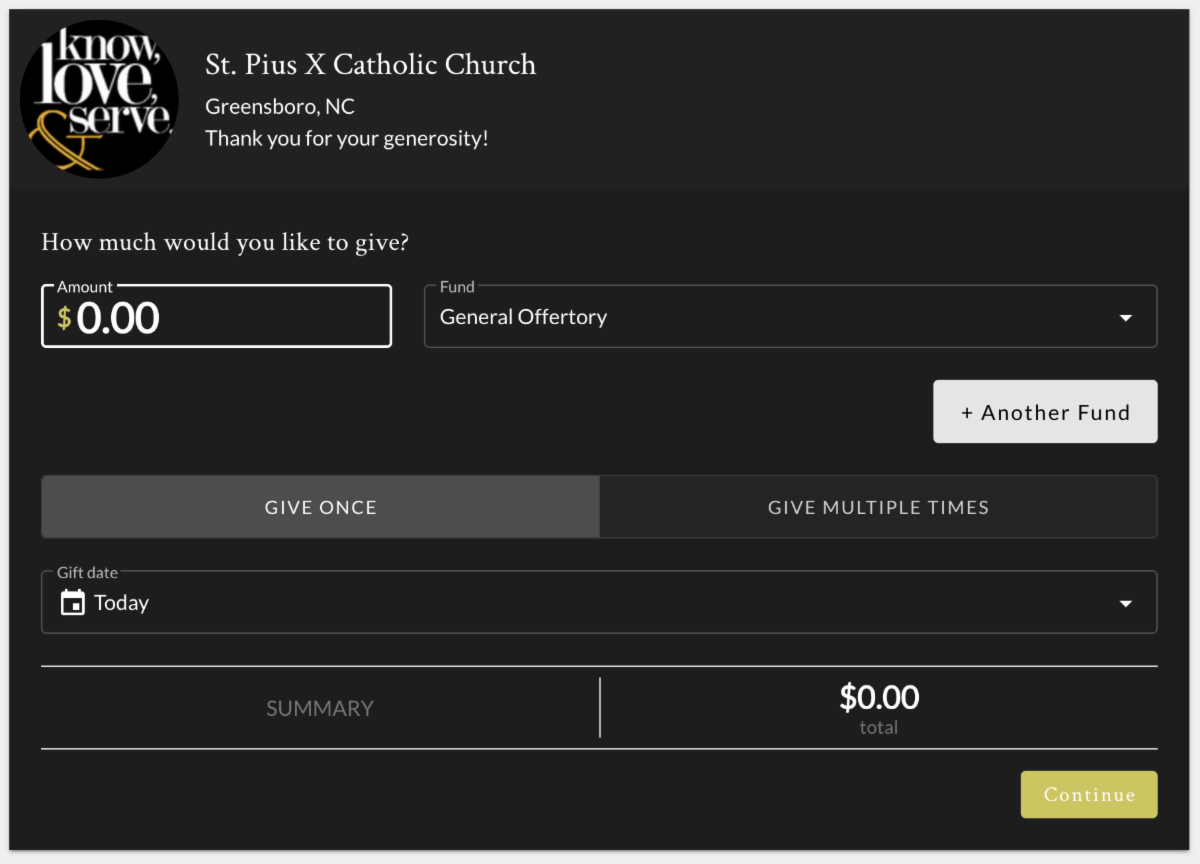Click the calendar icon beside Today
This screenshot has width=1200, height=864.
(73, 602)
